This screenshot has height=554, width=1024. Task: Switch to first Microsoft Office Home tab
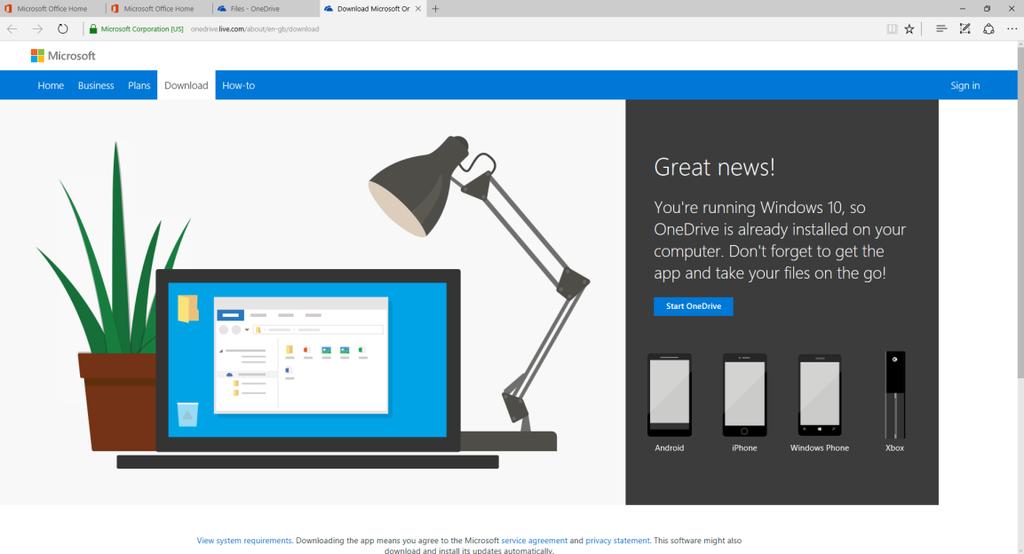[52, 8]
